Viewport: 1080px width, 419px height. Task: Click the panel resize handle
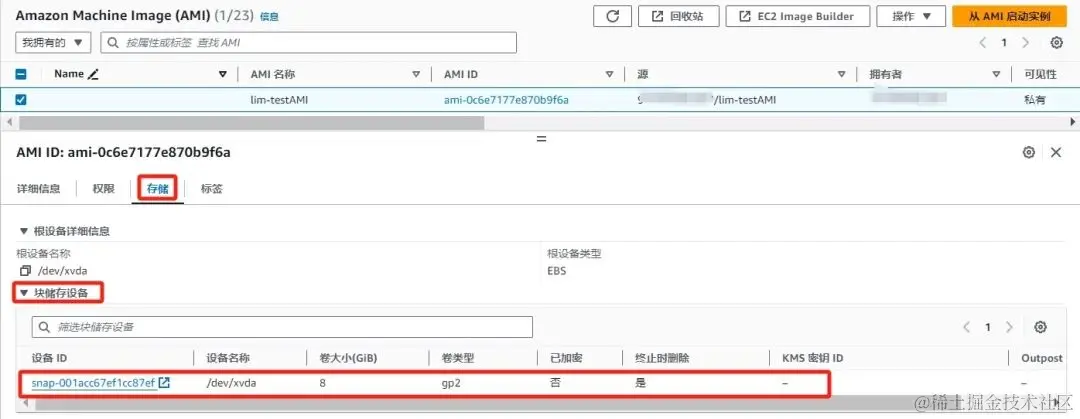click(541, 139)
